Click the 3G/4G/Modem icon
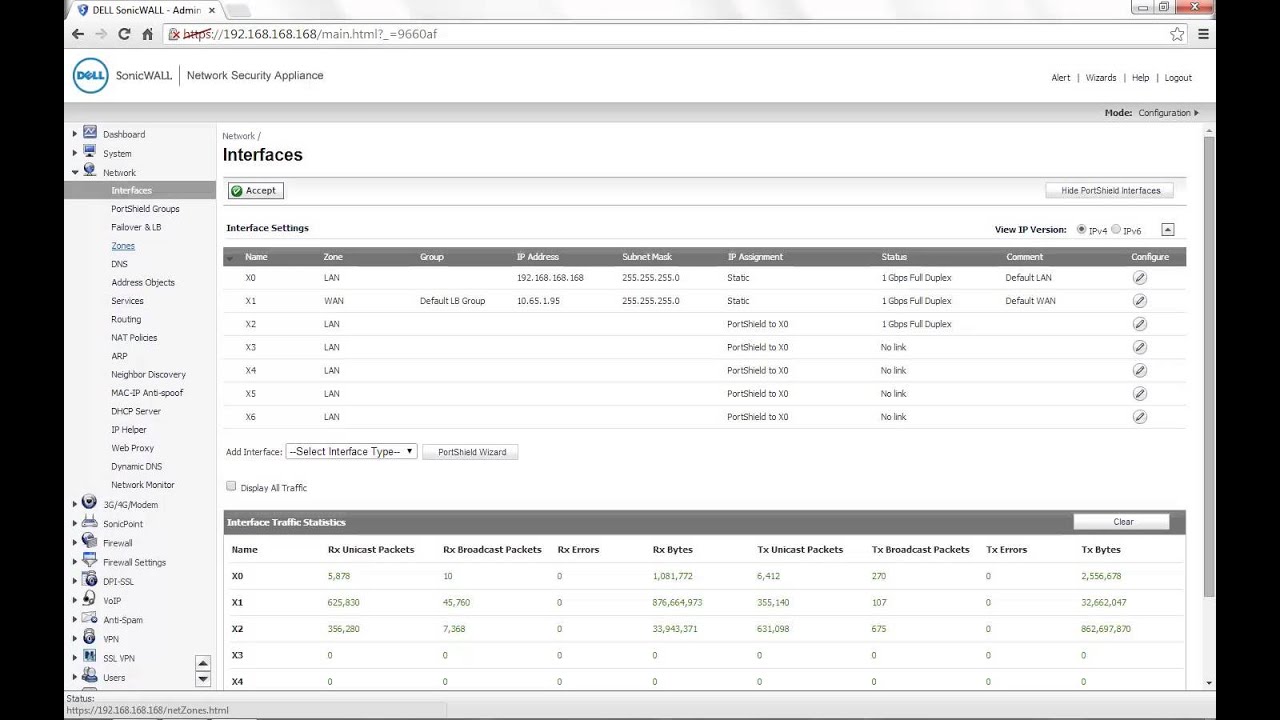The height and width of the screenshot is (720, 1280). click(x=90, y=503)
